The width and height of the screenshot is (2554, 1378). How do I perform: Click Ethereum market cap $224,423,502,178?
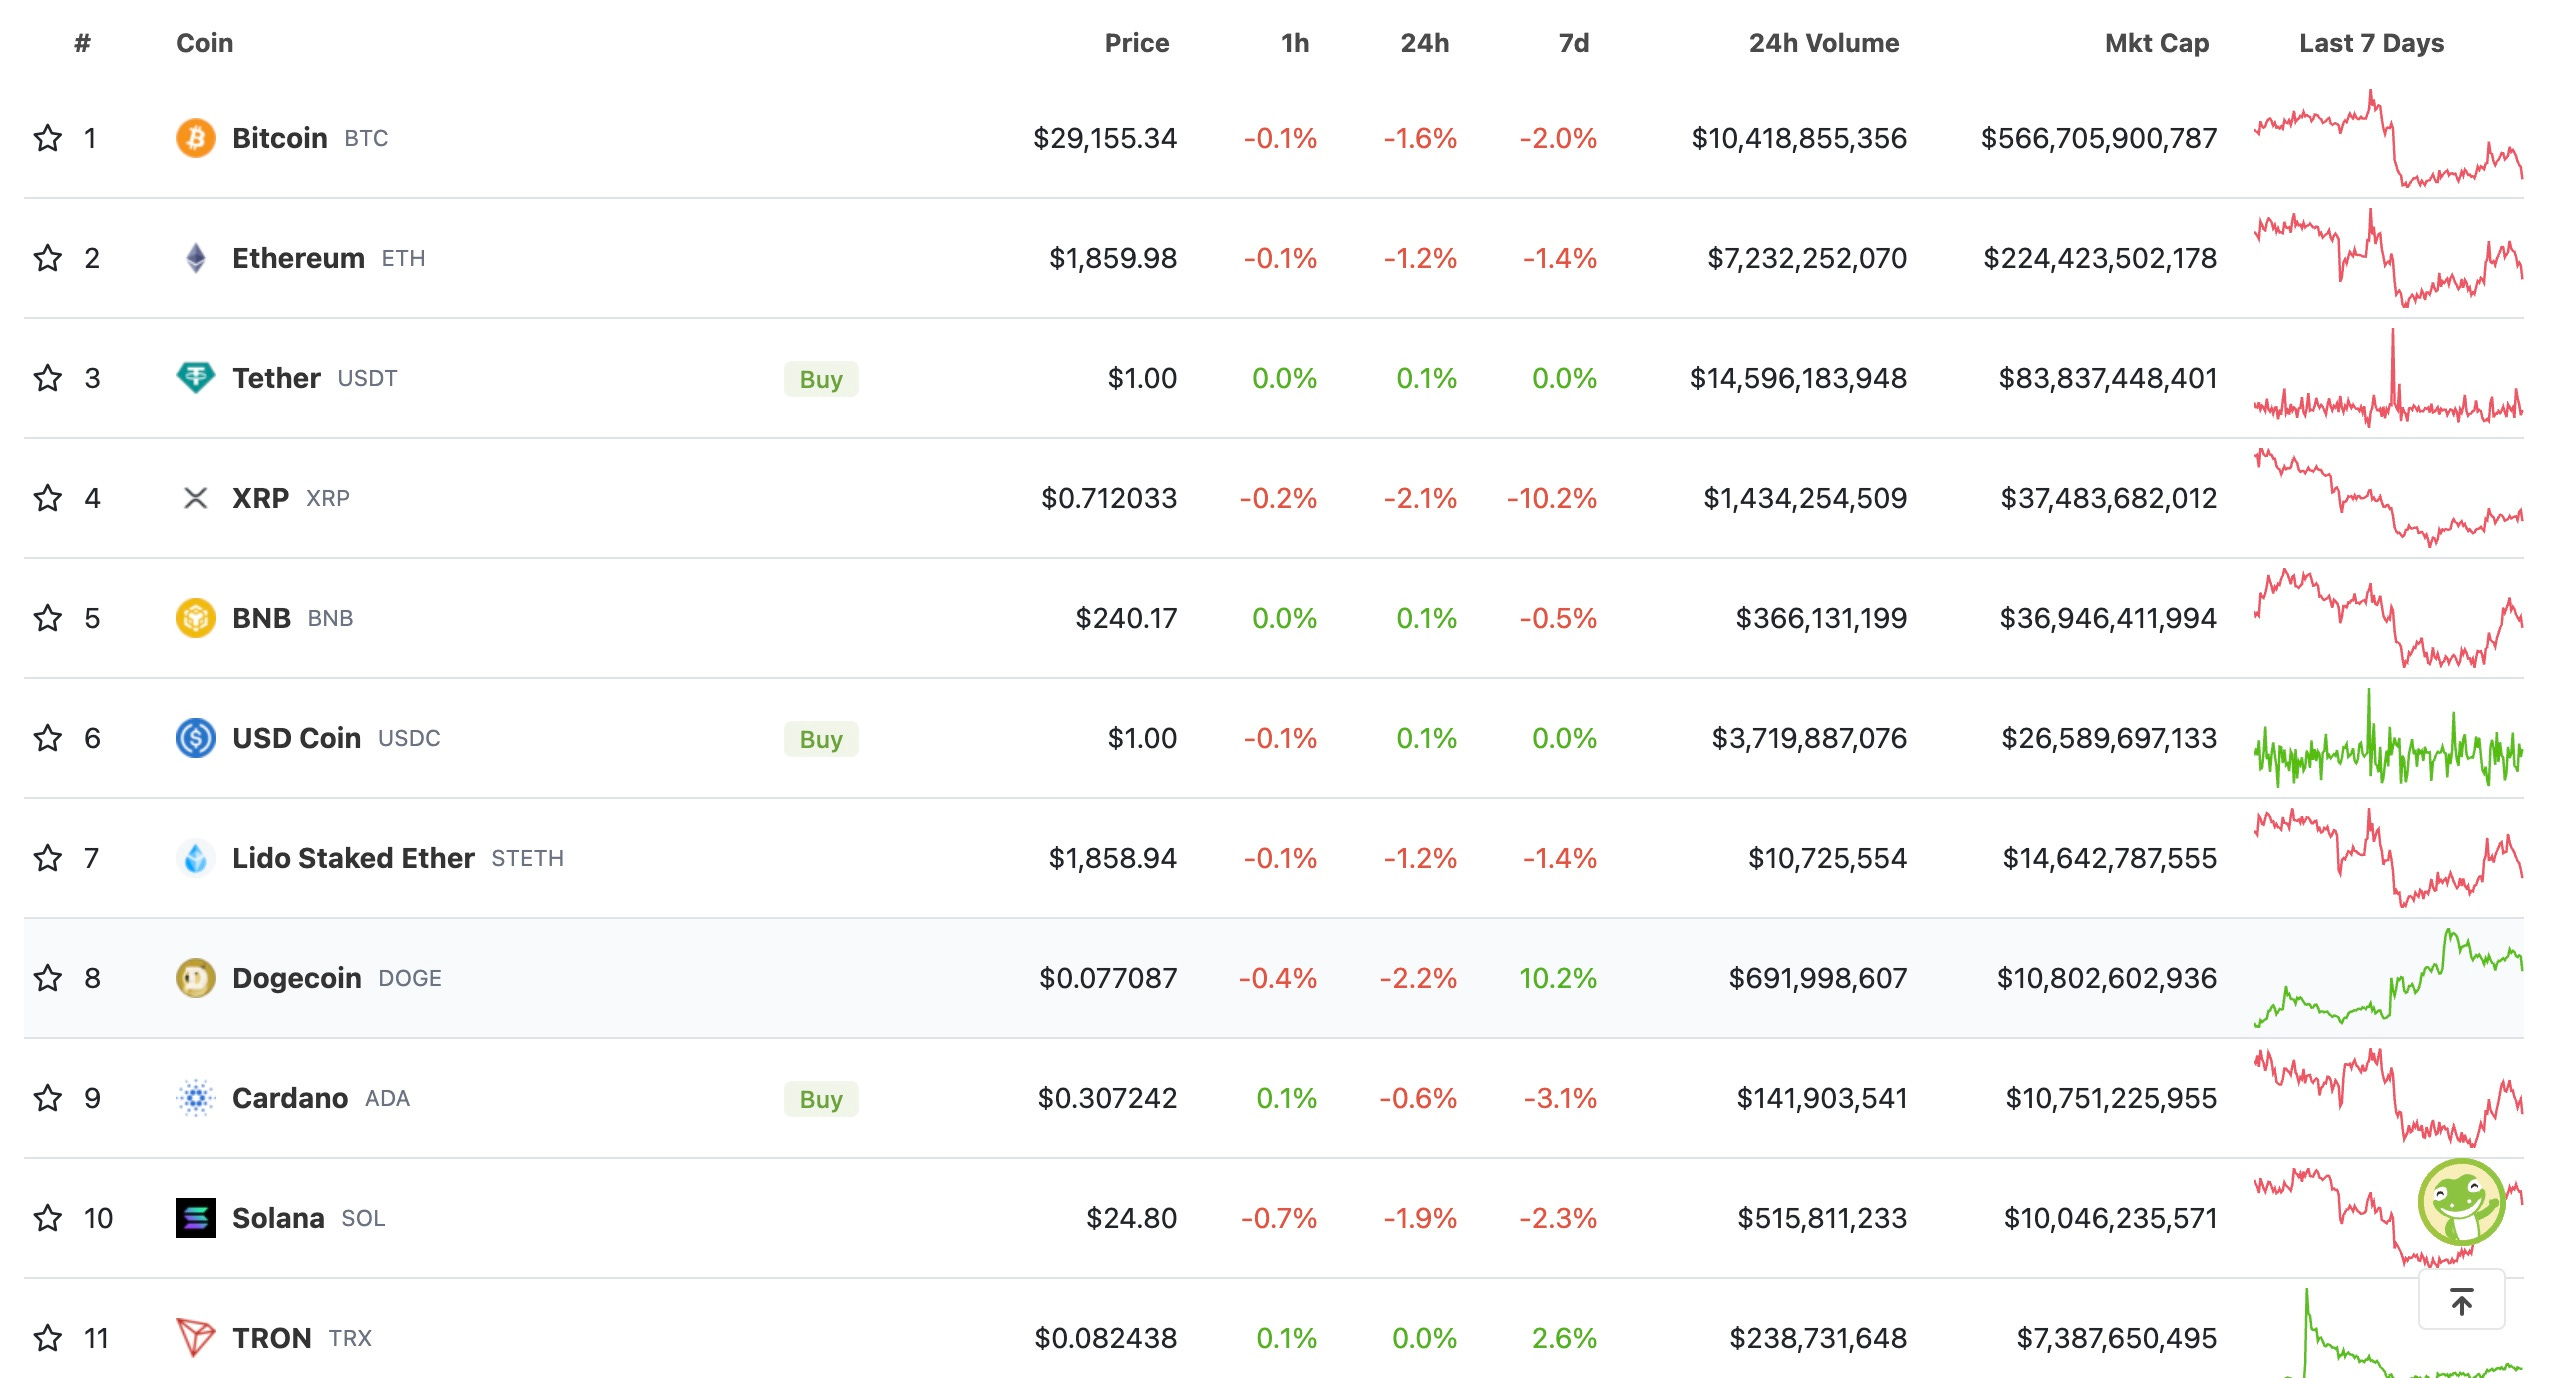click(x=2100, y=258)
